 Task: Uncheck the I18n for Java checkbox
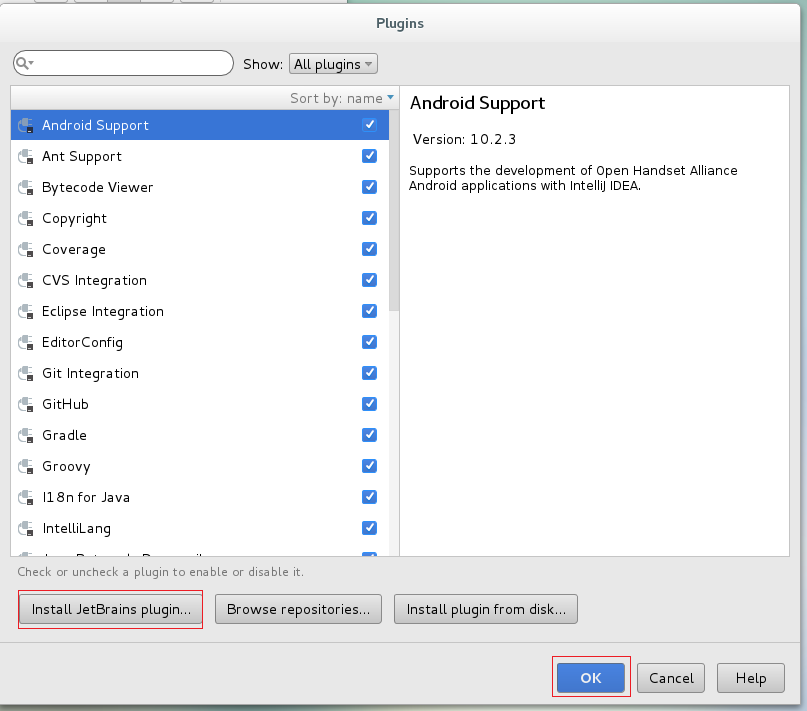click(x=369, y=496)
